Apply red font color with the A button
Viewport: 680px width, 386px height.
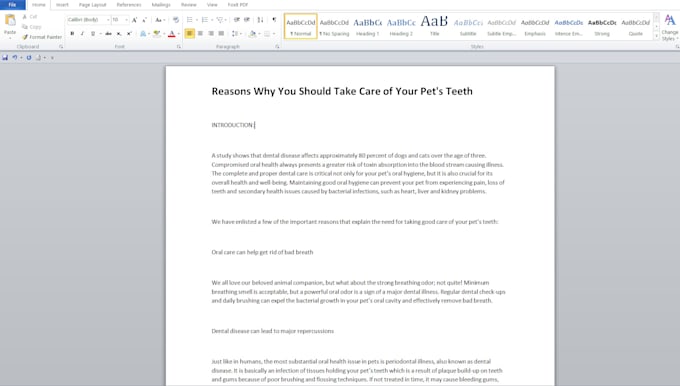click(x=172, y=33)
